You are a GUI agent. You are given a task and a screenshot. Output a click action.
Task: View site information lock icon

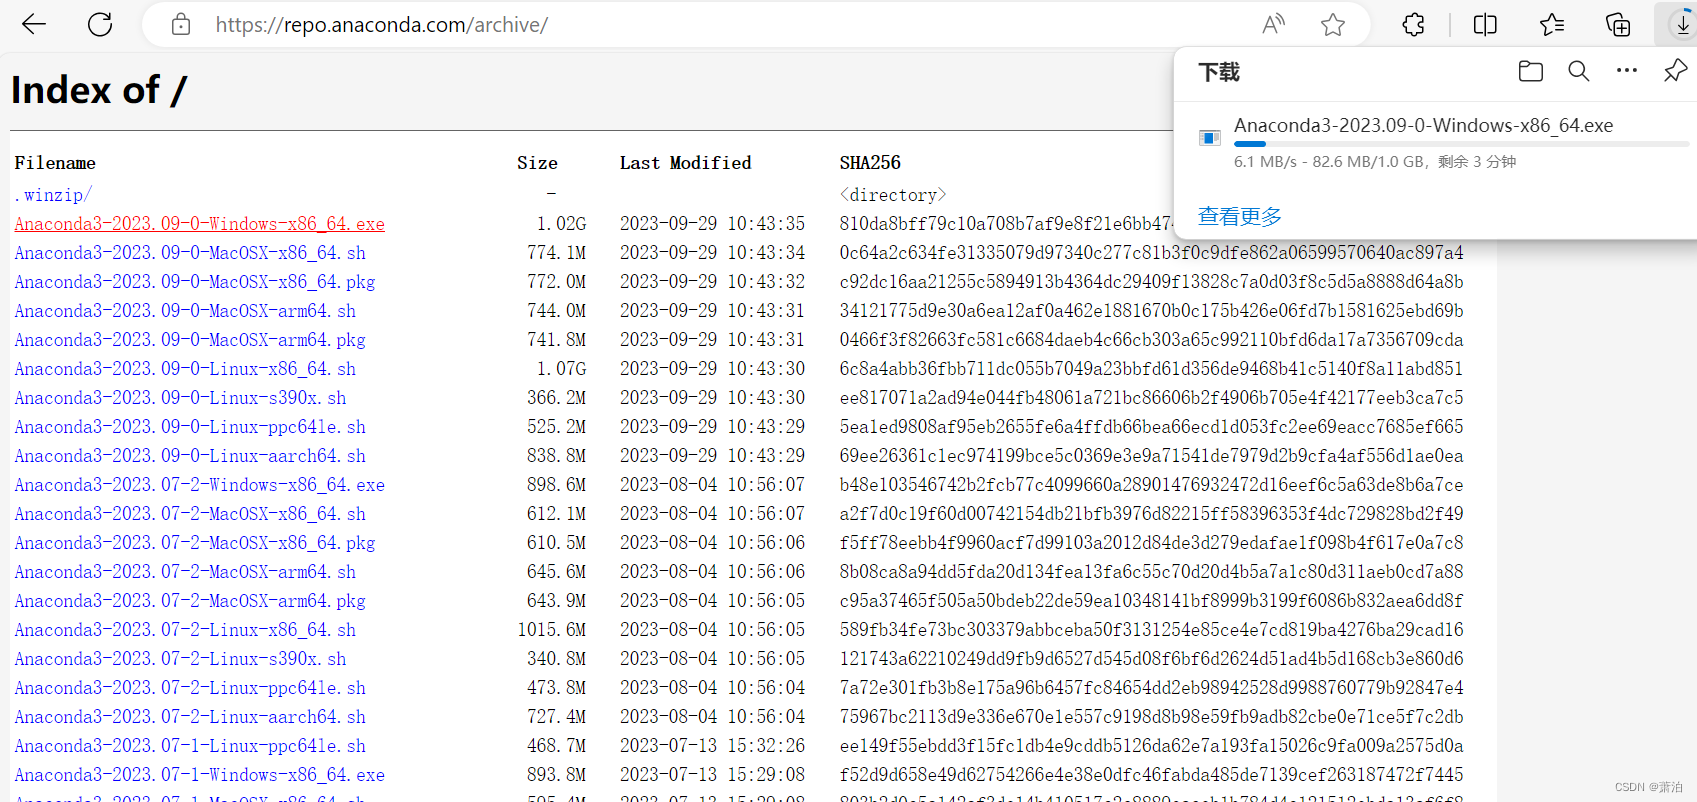coord(180,24)
